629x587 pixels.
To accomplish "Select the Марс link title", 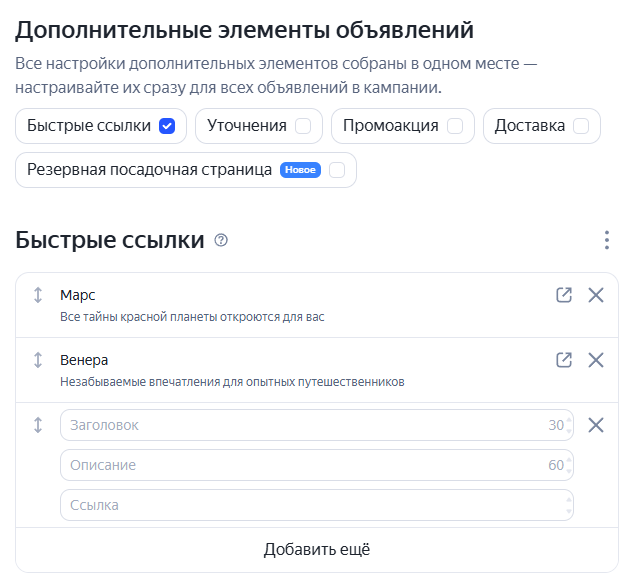I will coord(77,295).
